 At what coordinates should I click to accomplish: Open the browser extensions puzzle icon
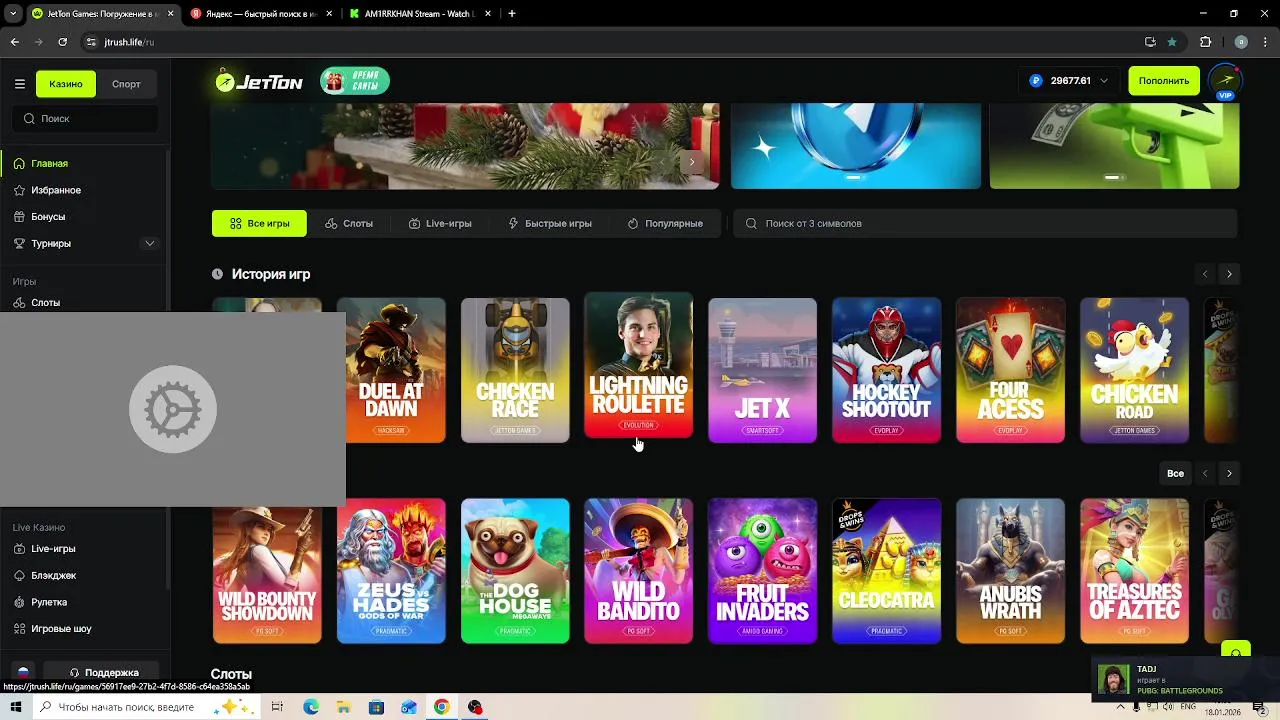click(x=1205, y=42)
